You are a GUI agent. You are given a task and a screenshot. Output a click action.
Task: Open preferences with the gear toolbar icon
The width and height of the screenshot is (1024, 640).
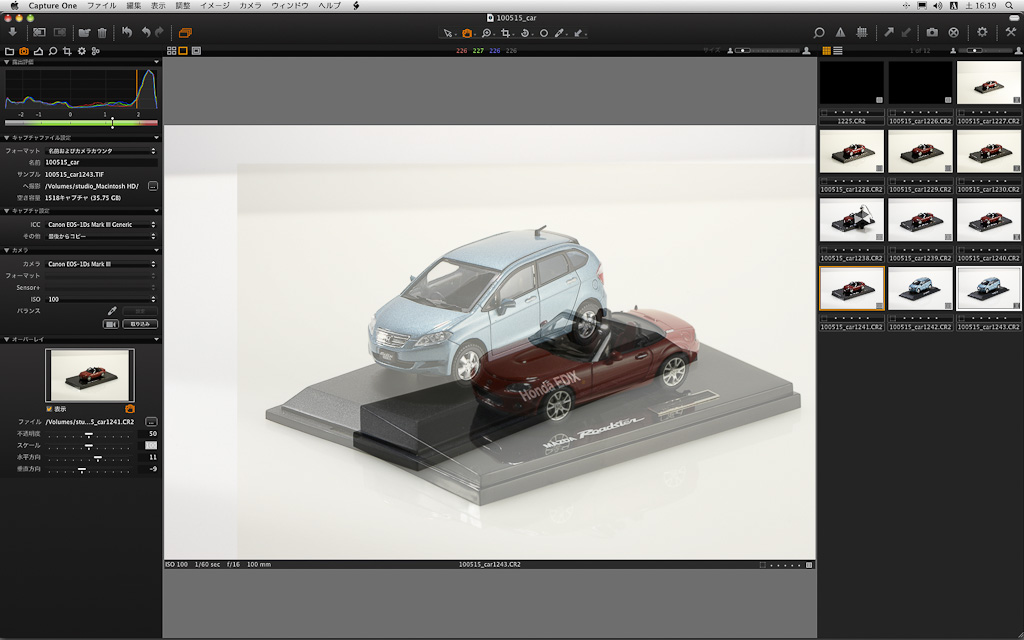(982, 33)
